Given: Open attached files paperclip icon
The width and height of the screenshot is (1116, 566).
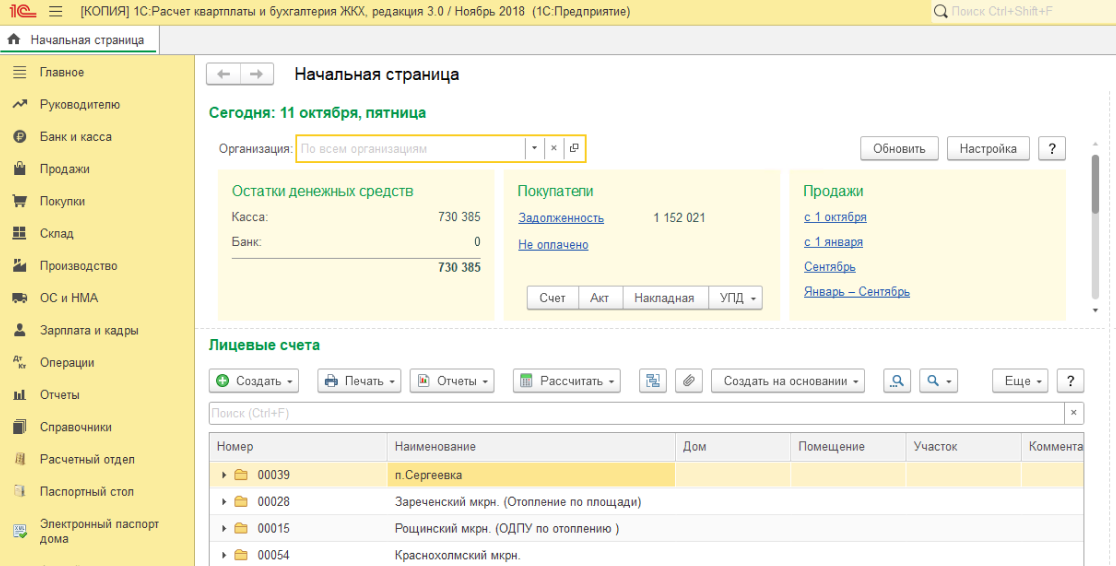Looking at the screenshot, I should point(688,381).
